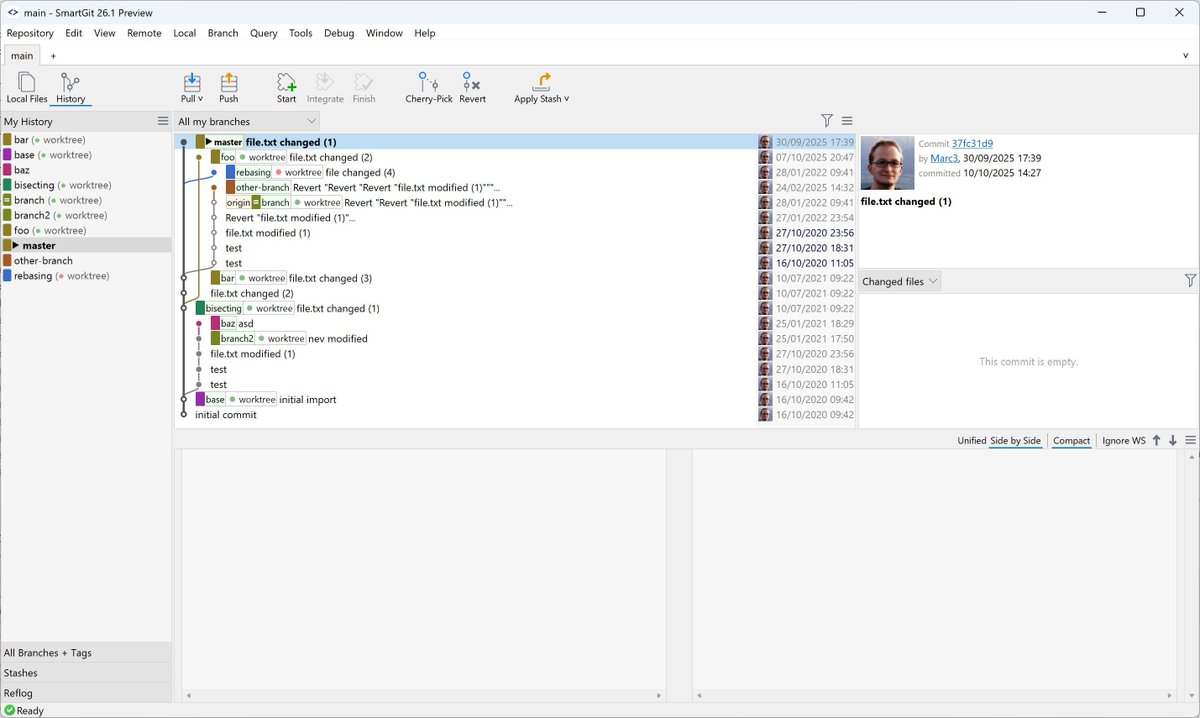The height and width of the screenshot is (718, 1200).
Task: Expand the All Branches + Tags section
Action: [86, 652]
